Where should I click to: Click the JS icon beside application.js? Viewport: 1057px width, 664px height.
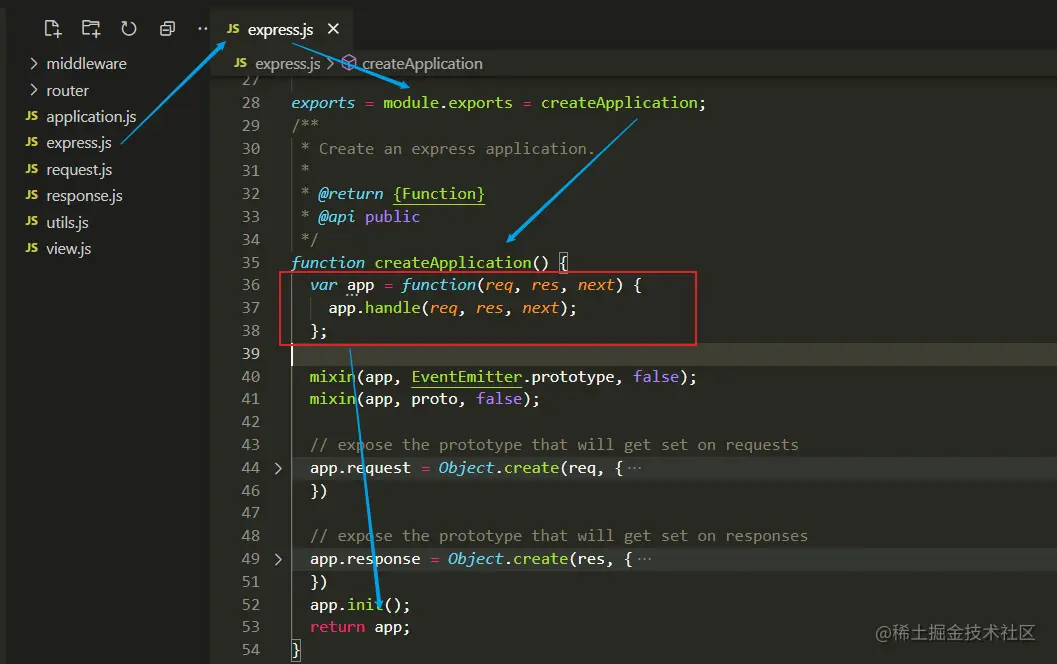32,116
